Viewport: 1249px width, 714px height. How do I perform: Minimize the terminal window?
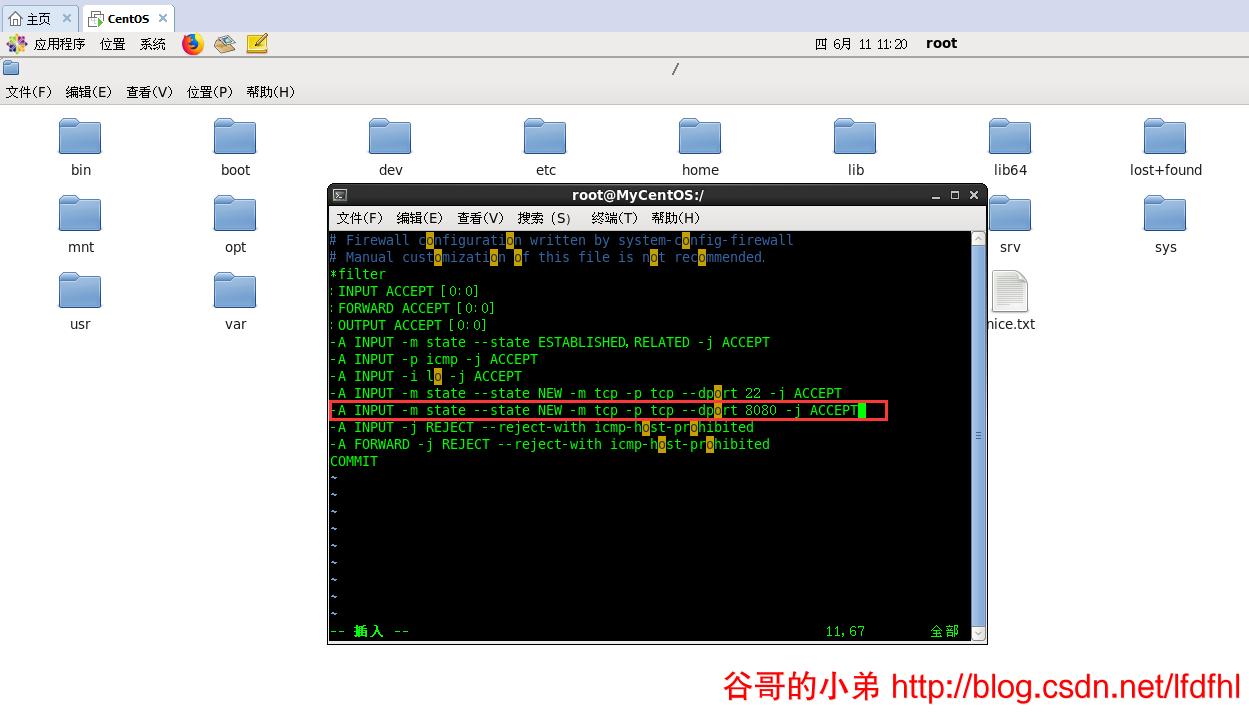(x=936, y=195)
